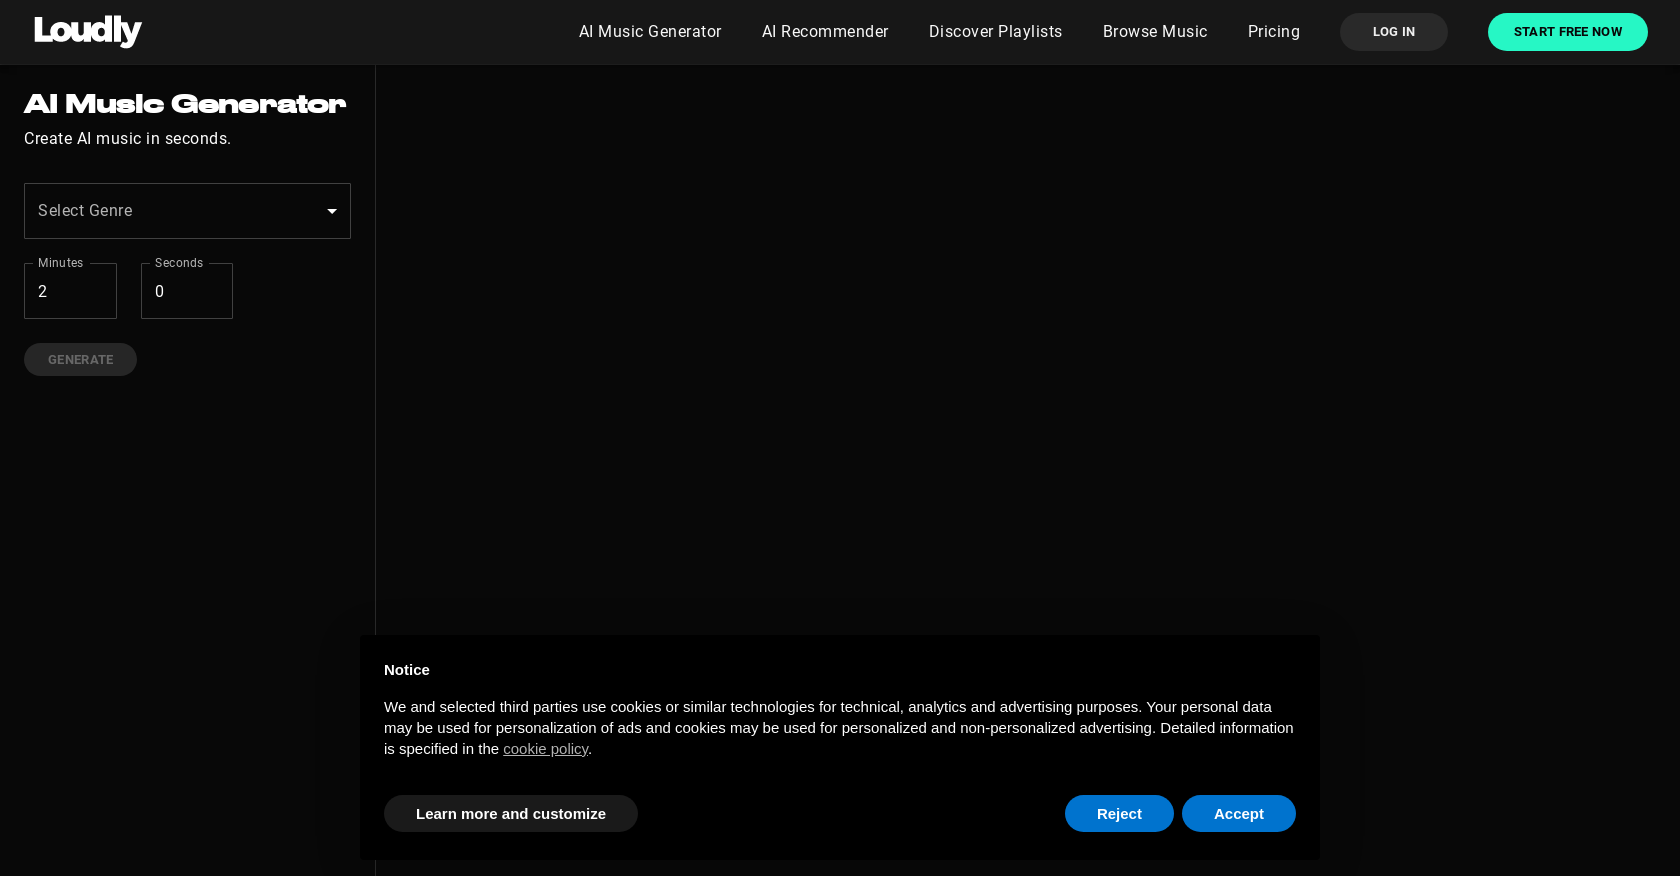This screenshot has width=1680, height=876.
Task: Open the cookie policy link
Action: [x=545, y=749]
